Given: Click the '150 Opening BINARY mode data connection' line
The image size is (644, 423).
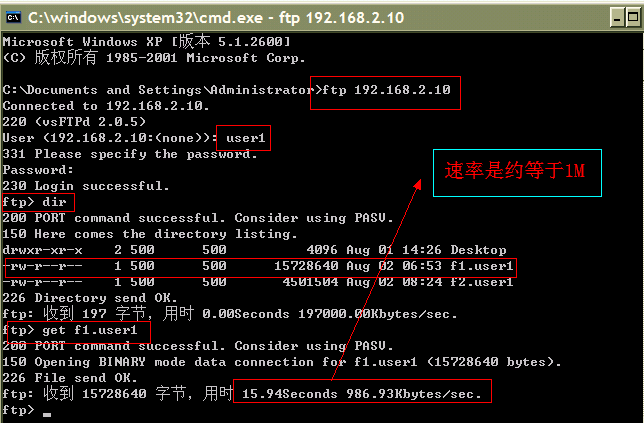Looking at the screenshot, I should click(281, 362).
